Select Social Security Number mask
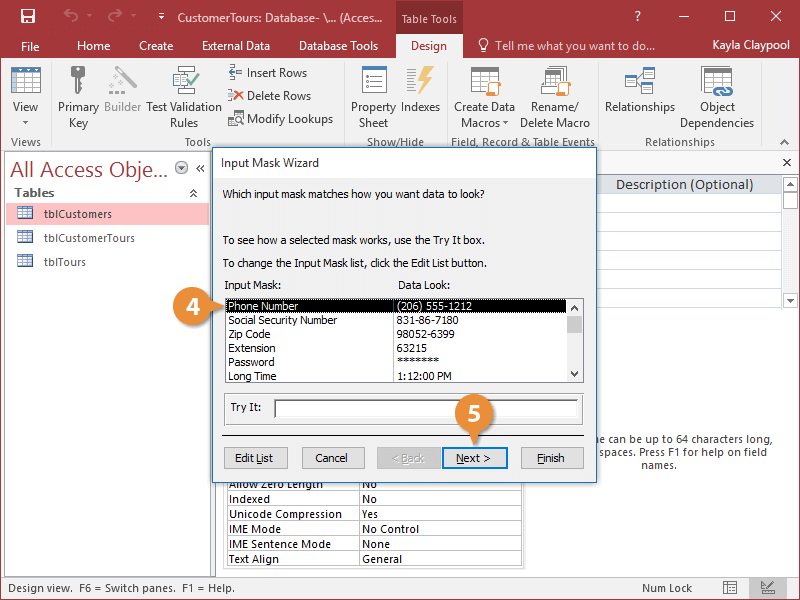 396,320
